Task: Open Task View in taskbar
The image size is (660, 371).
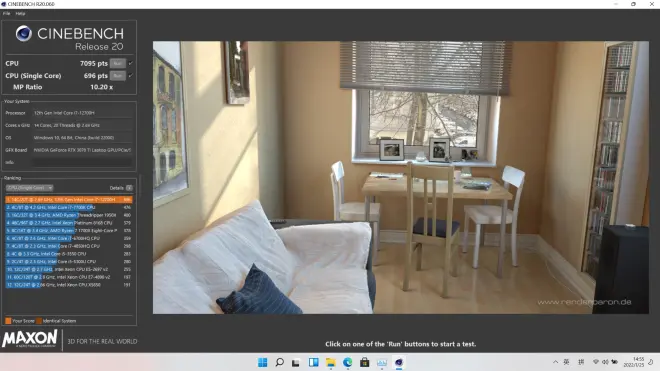Action: (x=296, y=362)
